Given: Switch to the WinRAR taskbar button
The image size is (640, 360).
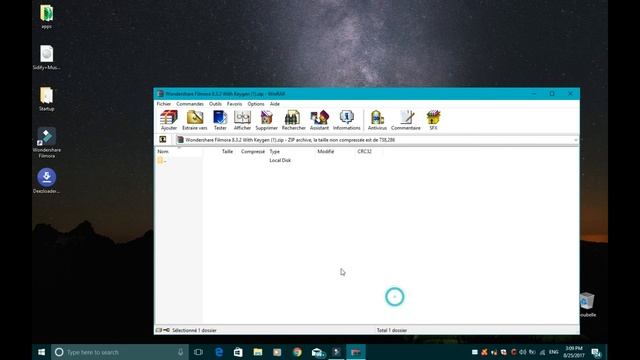Looking at the screenshot, I should tap(356, 352).
